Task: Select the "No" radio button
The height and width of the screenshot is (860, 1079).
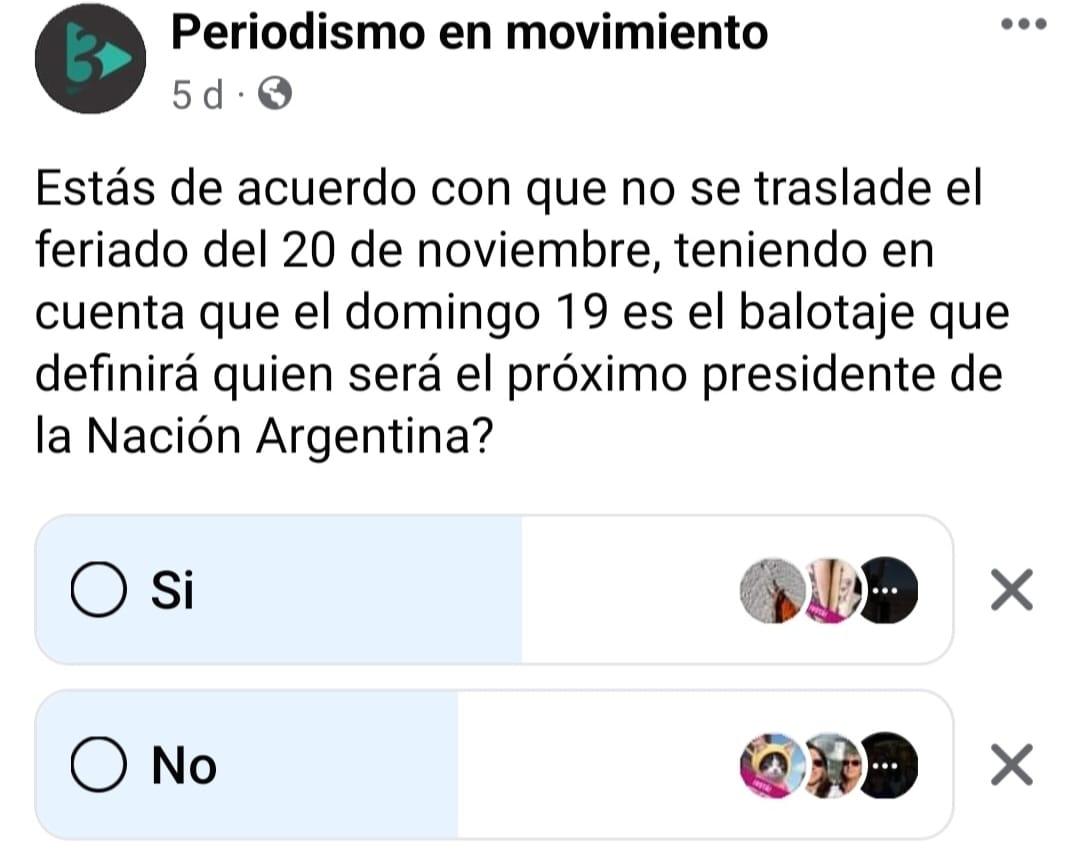Action: pos(99,766)
